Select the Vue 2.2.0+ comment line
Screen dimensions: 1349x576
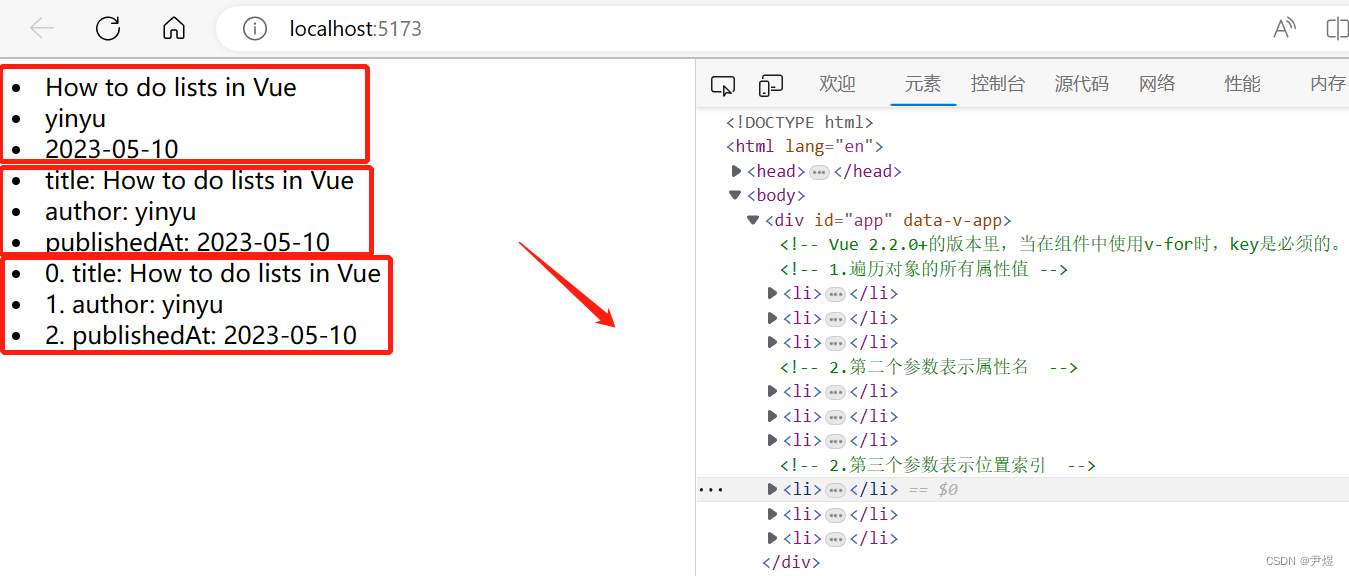pos(1060,245)
